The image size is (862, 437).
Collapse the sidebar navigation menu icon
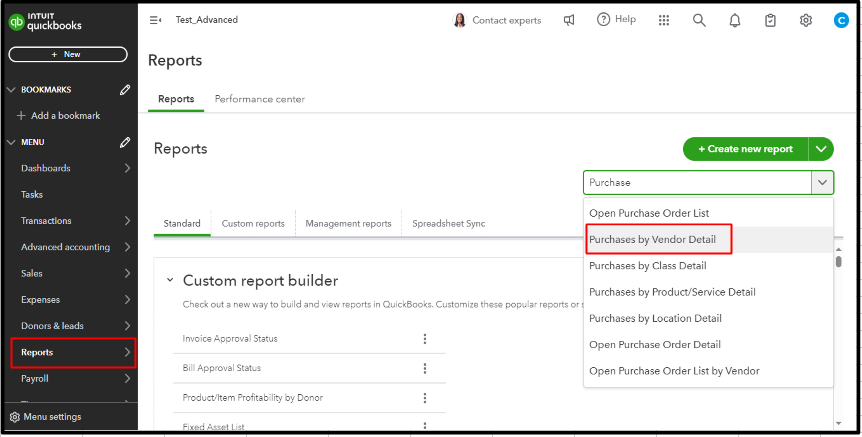click(x=155, y=20)
